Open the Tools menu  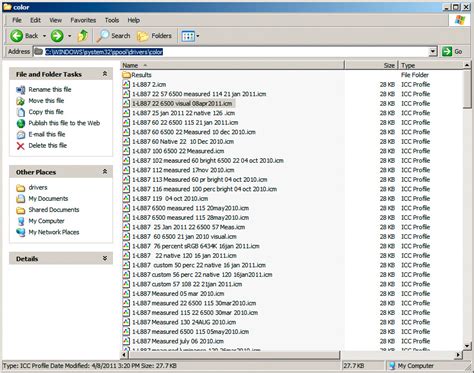112,20
